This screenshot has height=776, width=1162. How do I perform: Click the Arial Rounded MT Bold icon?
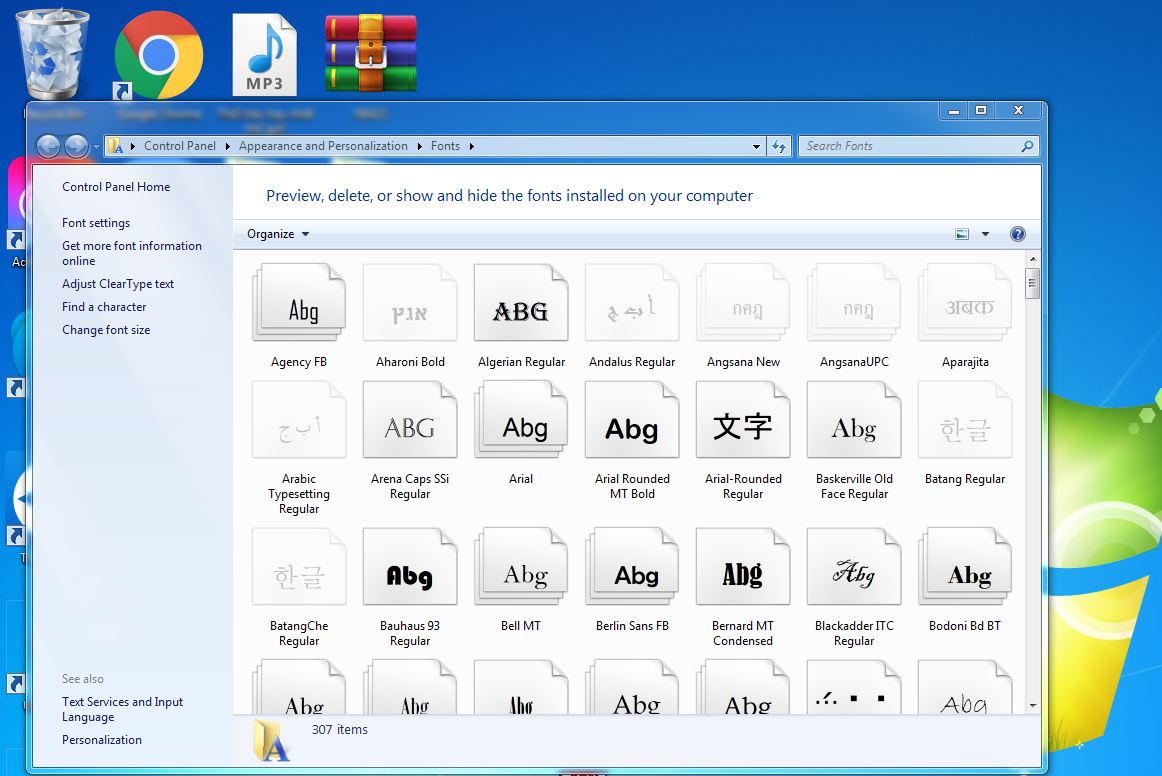[x=632, y=422]
